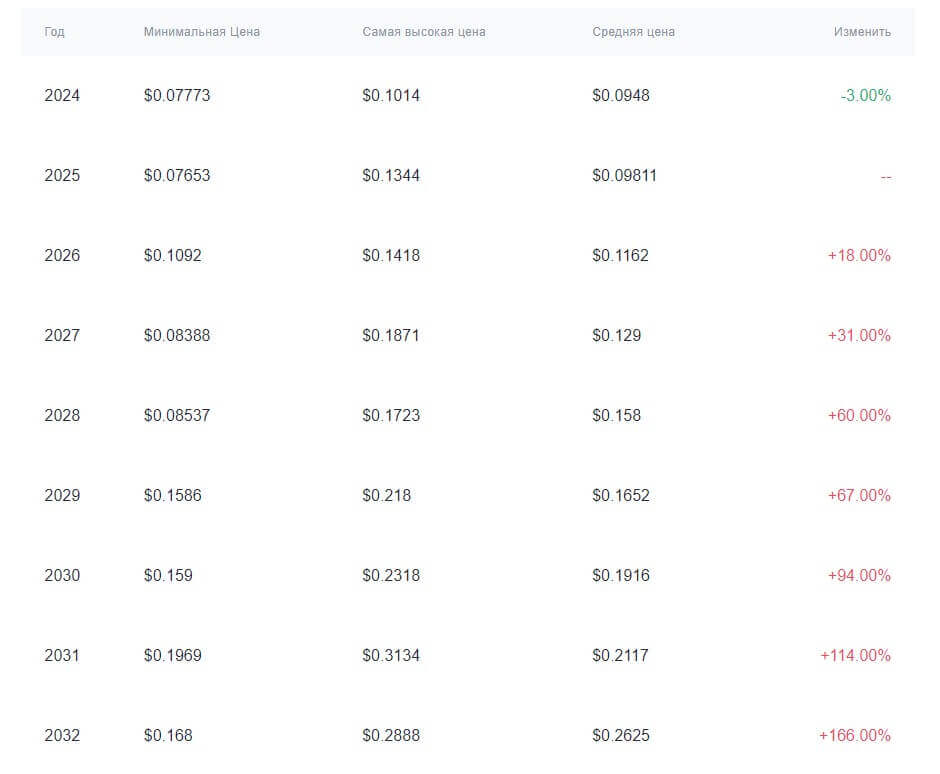Click the $0.3134 highest price
Image resolution: width=940 pixels, height=774 pixels.
391,656
